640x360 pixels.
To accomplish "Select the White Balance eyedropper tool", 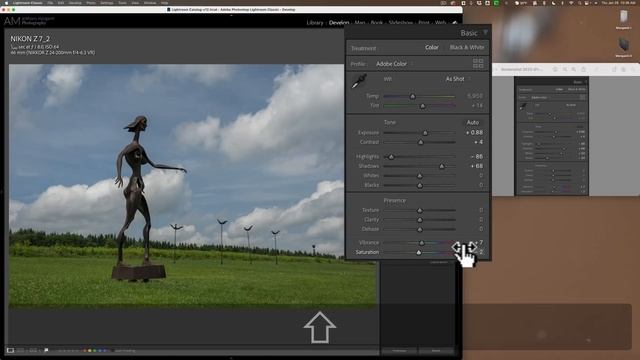I will coord(359,81).
